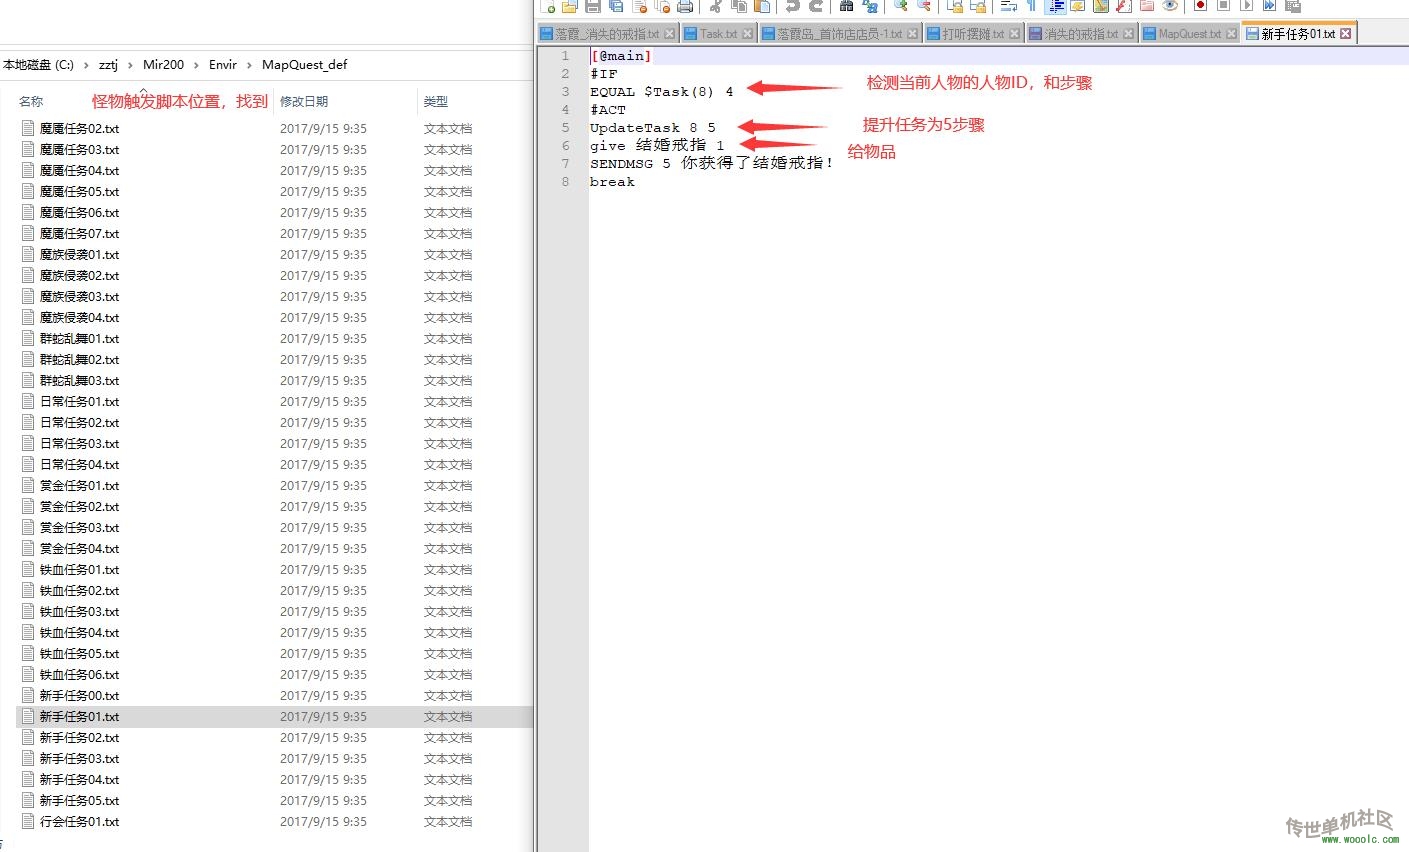1409x852 pixels.
Task: Click MapQuest_def in the address path
Action: click(x=304, y=65)
